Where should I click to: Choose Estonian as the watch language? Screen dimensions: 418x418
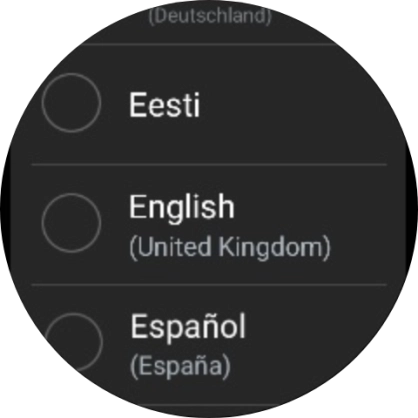209,104
